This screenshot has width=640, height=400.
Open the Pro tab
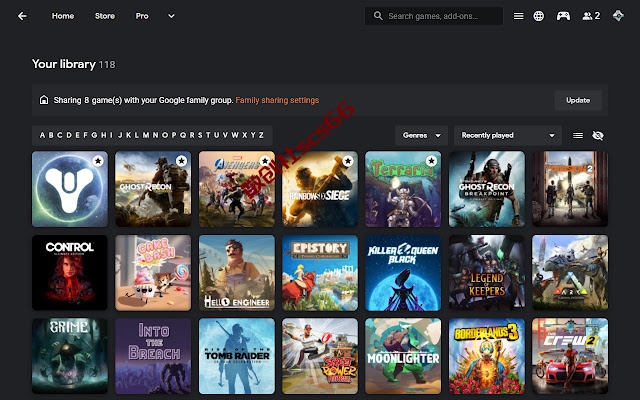click(142, 16)
